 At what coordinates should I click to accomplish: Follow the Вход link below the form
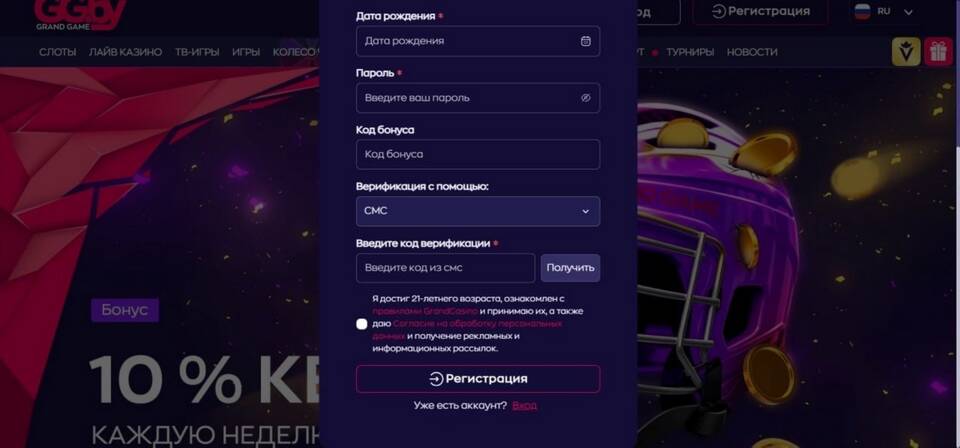pos(524,405)
